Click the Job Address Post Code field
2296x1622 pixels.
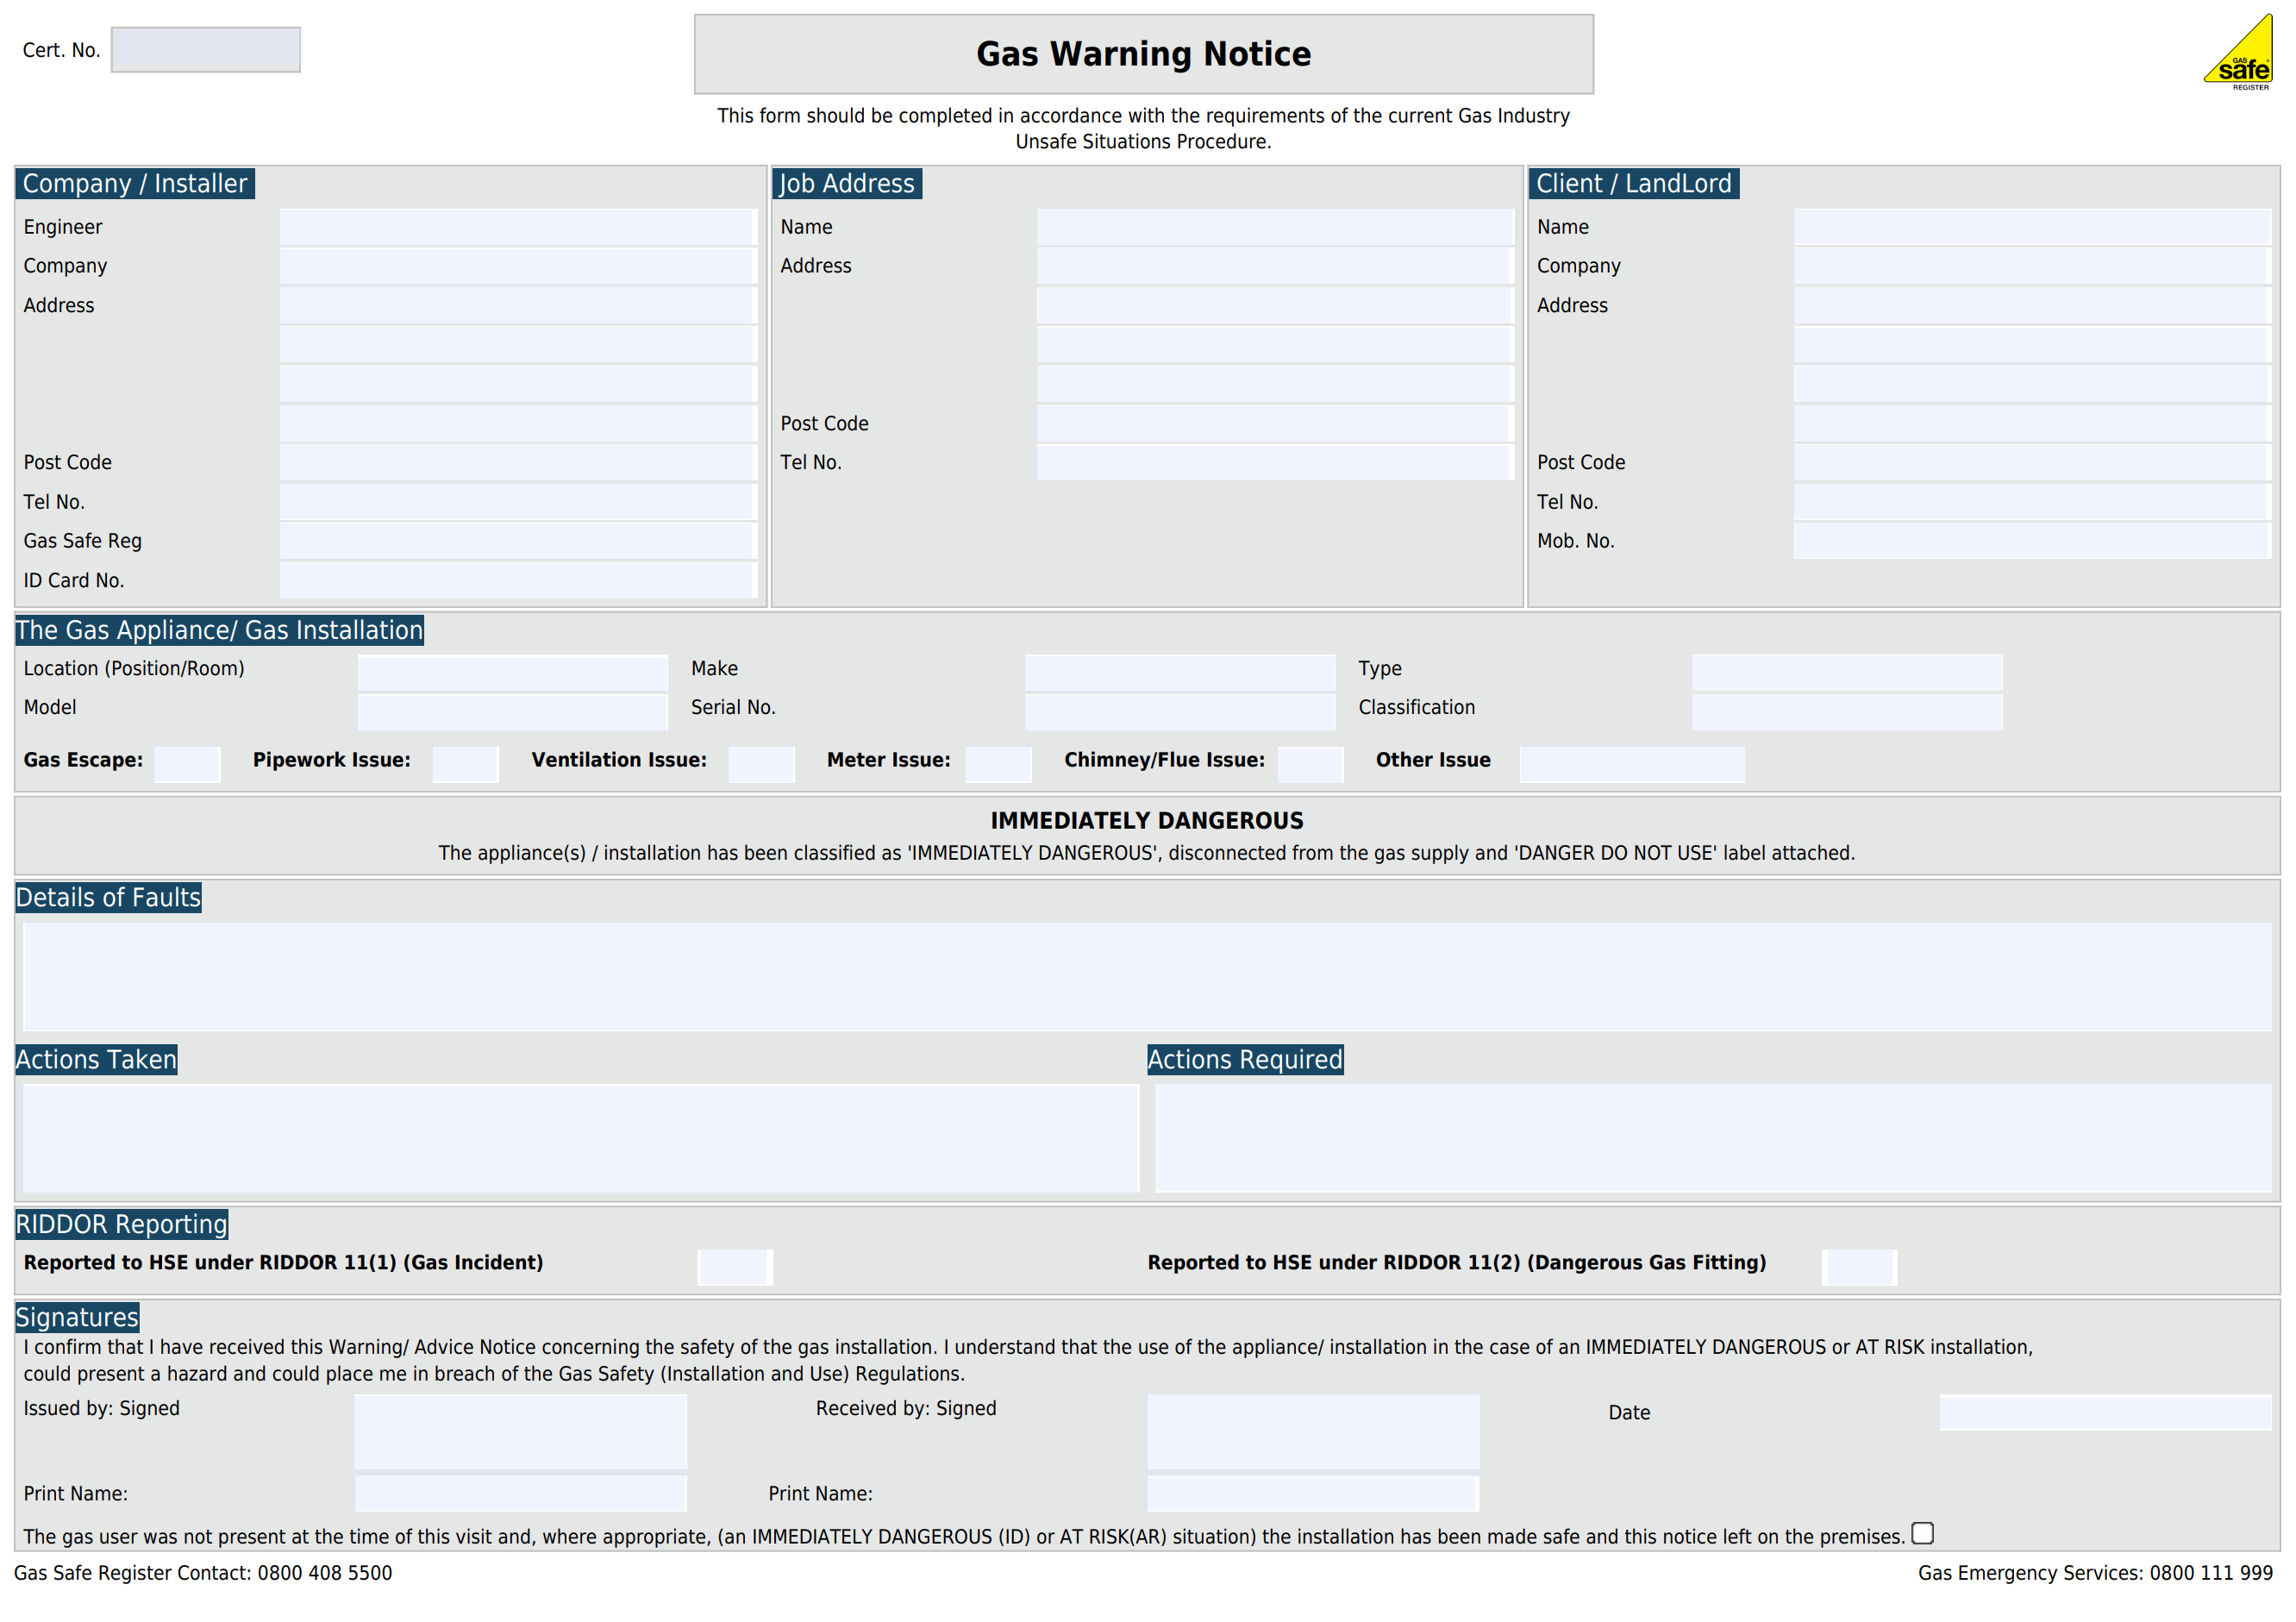pos(1274,423)
